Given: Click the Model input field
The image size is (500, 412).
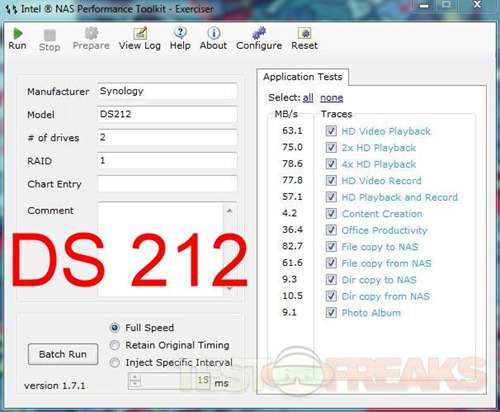Looking at the screenshot, I should pos(167,114).
